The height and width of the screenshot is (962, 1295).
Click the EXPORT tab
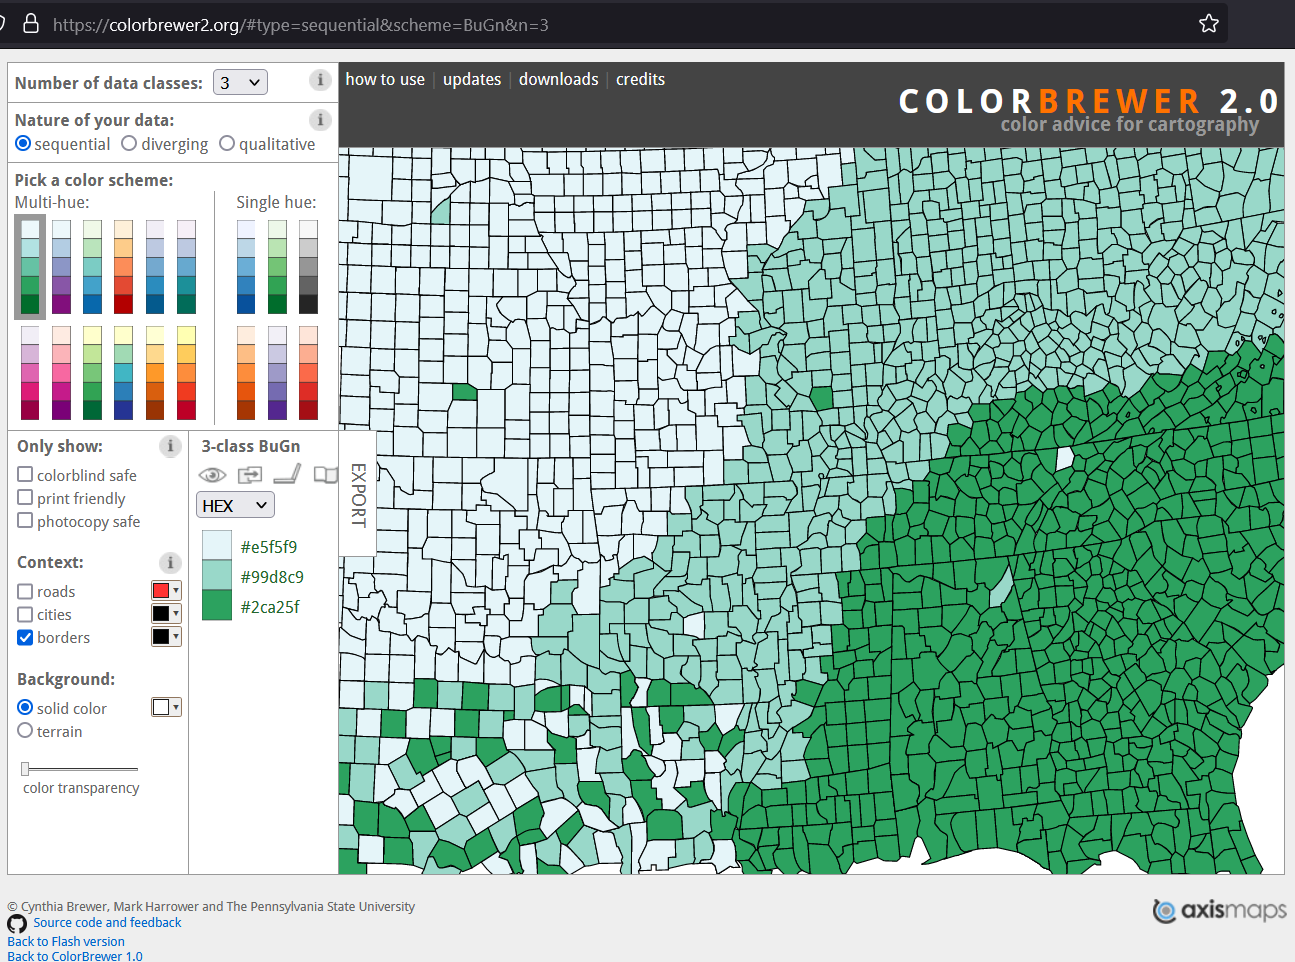(x=357, y=494)
